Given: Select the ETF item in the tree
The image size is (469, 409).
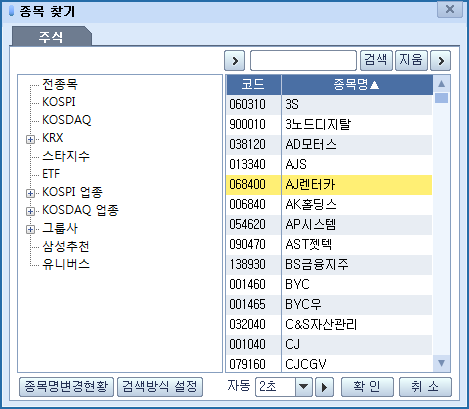Looking at the screenshot, I should 51,174.
